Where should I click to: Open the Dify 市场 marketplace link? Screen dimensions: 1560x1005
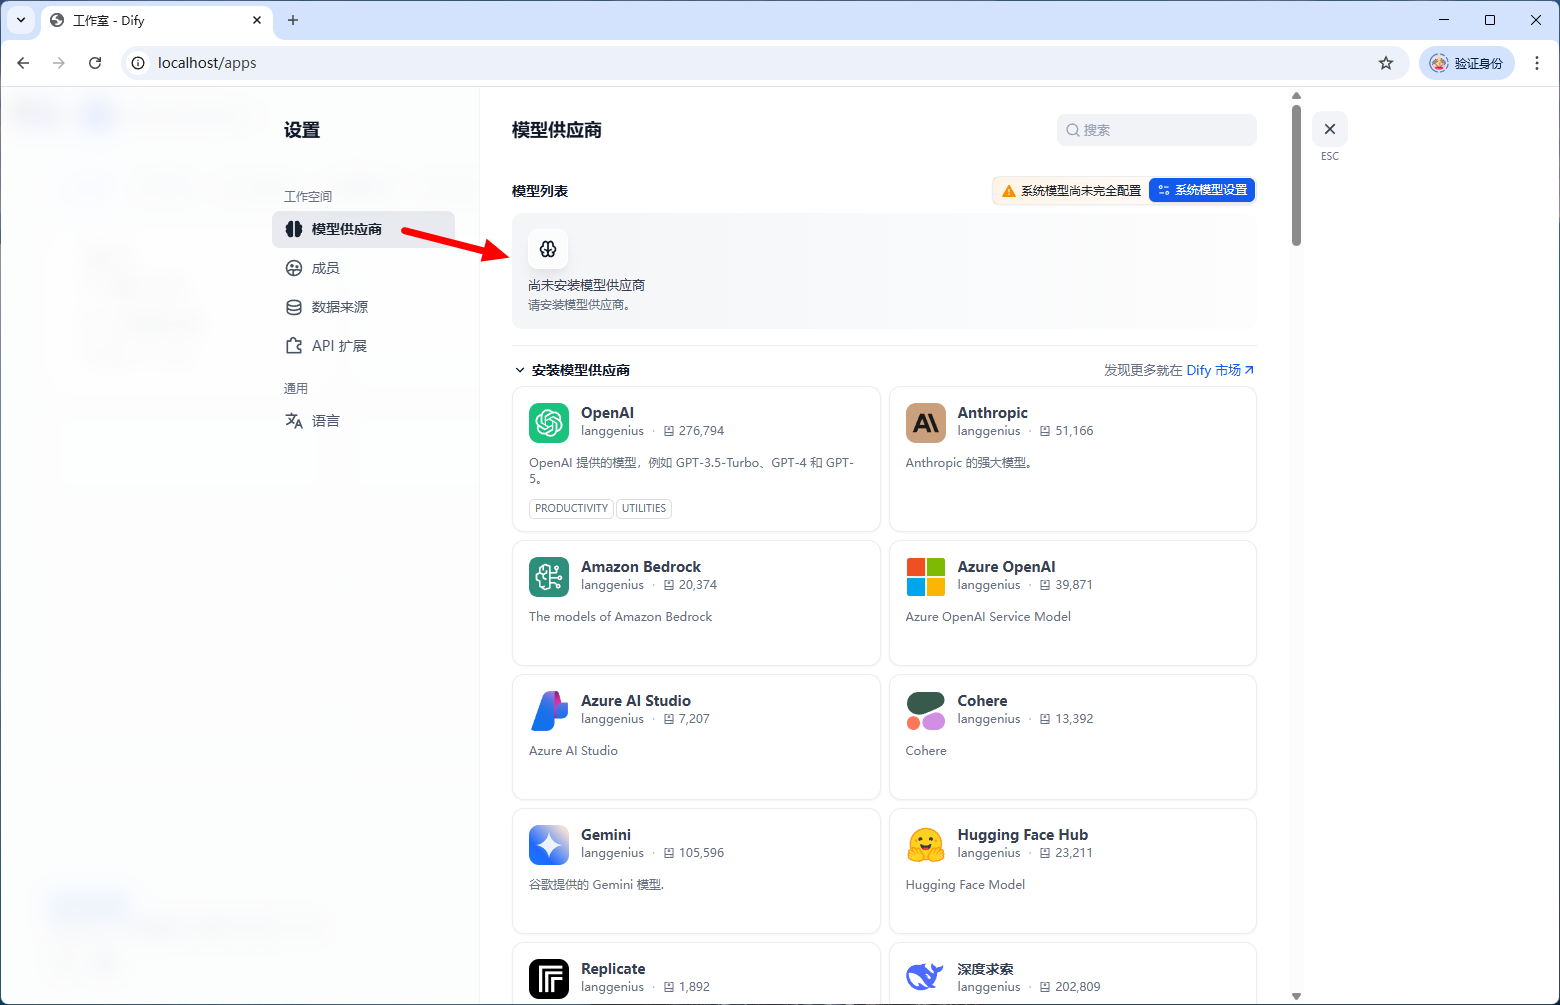[1220, 370]
